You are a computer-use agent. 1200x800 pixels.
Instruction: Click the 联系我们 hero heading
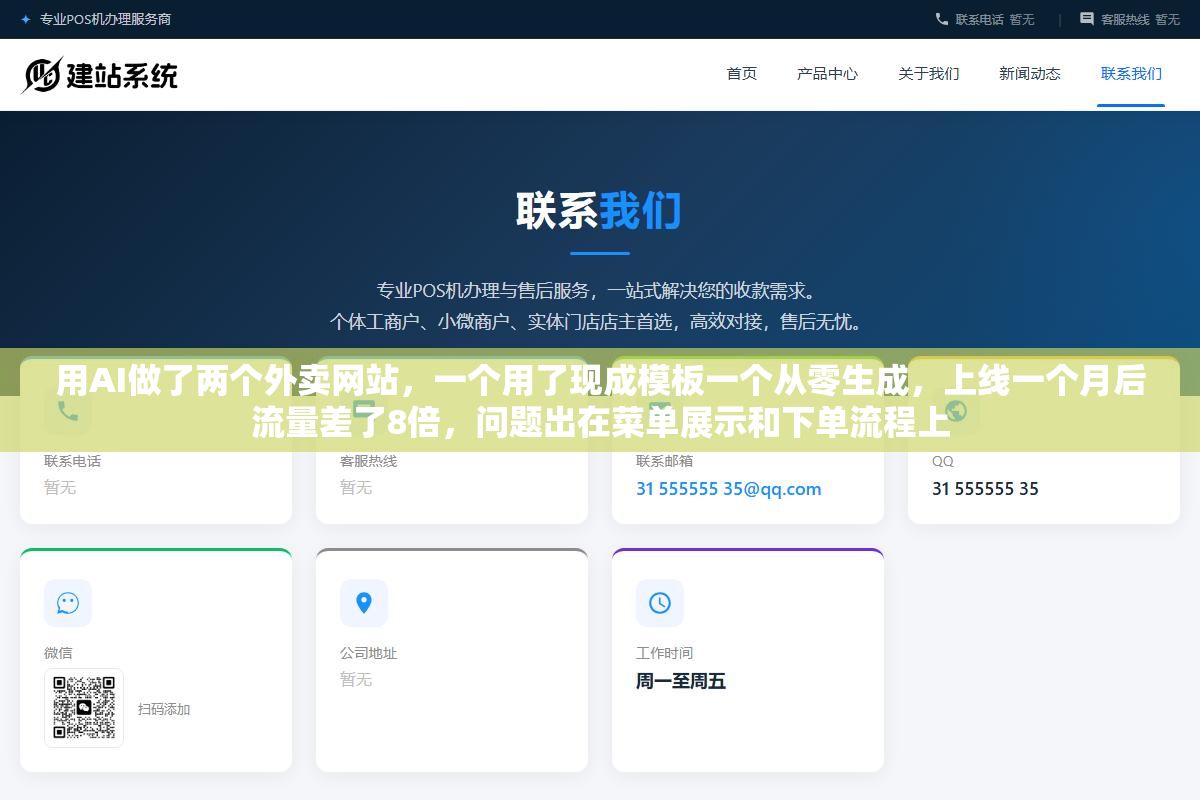(x=599, y=211)
